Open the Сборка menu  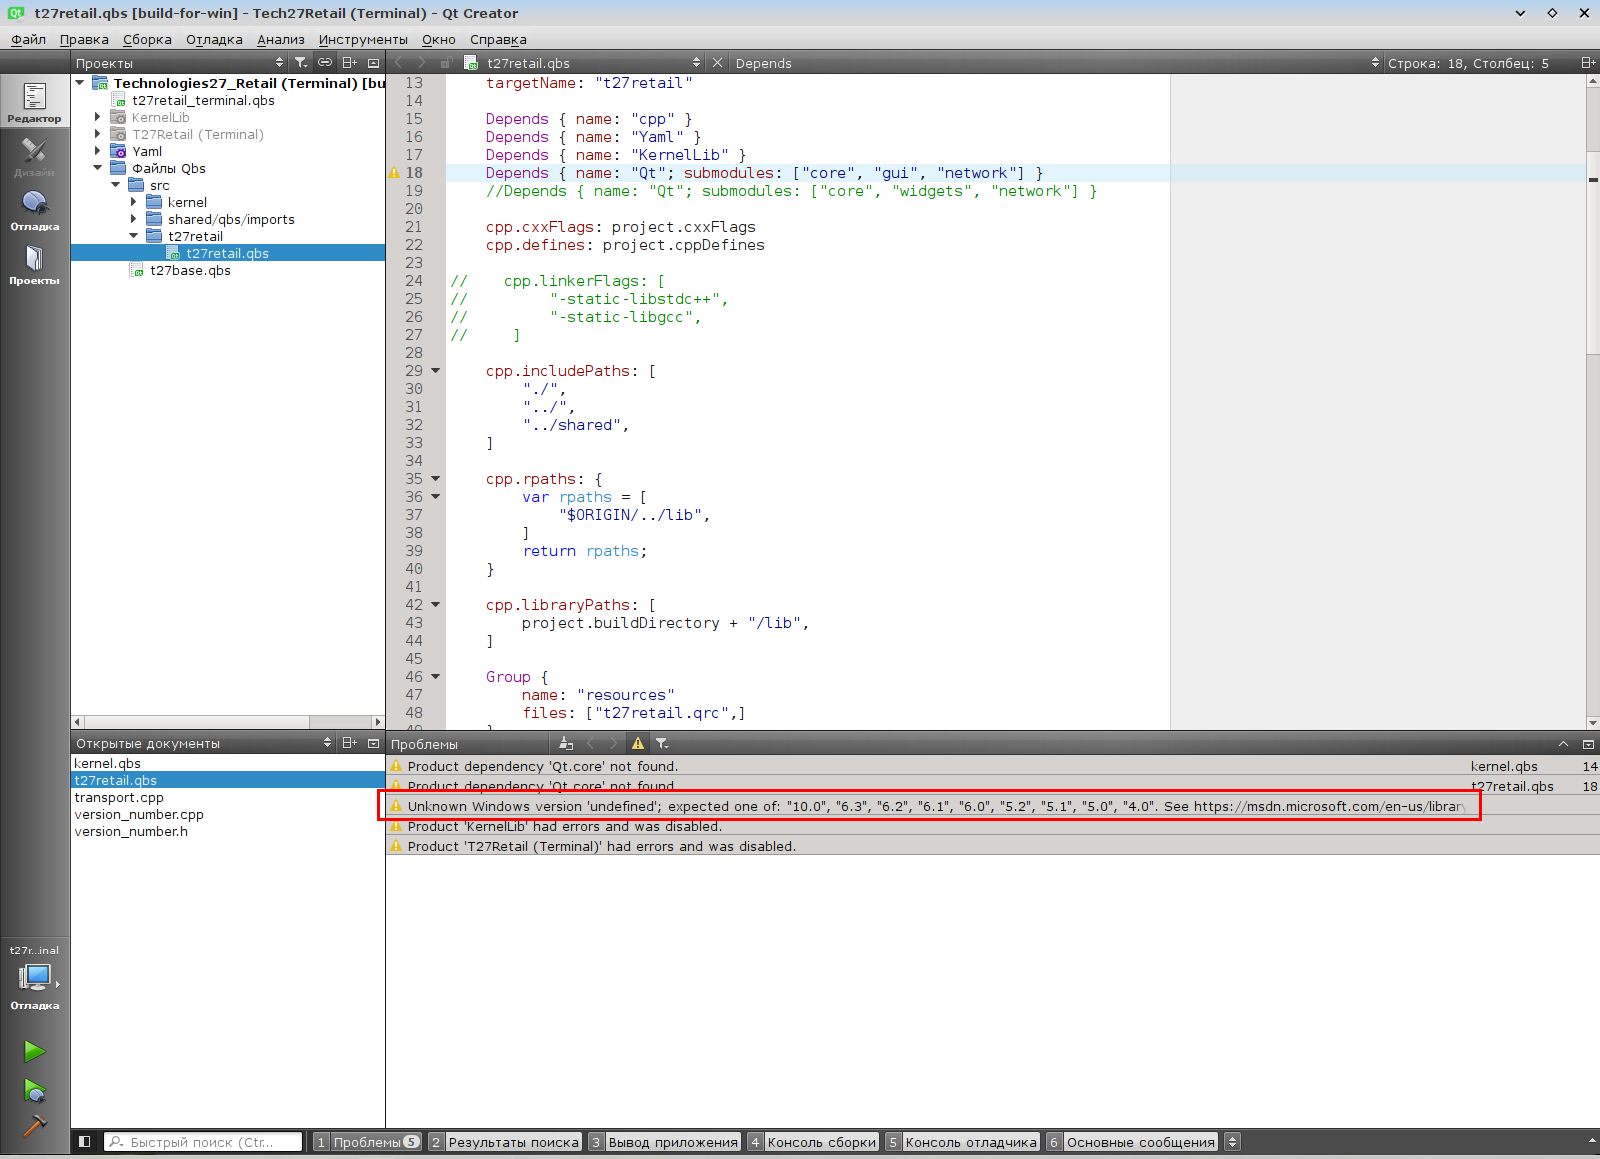point(147,39)
